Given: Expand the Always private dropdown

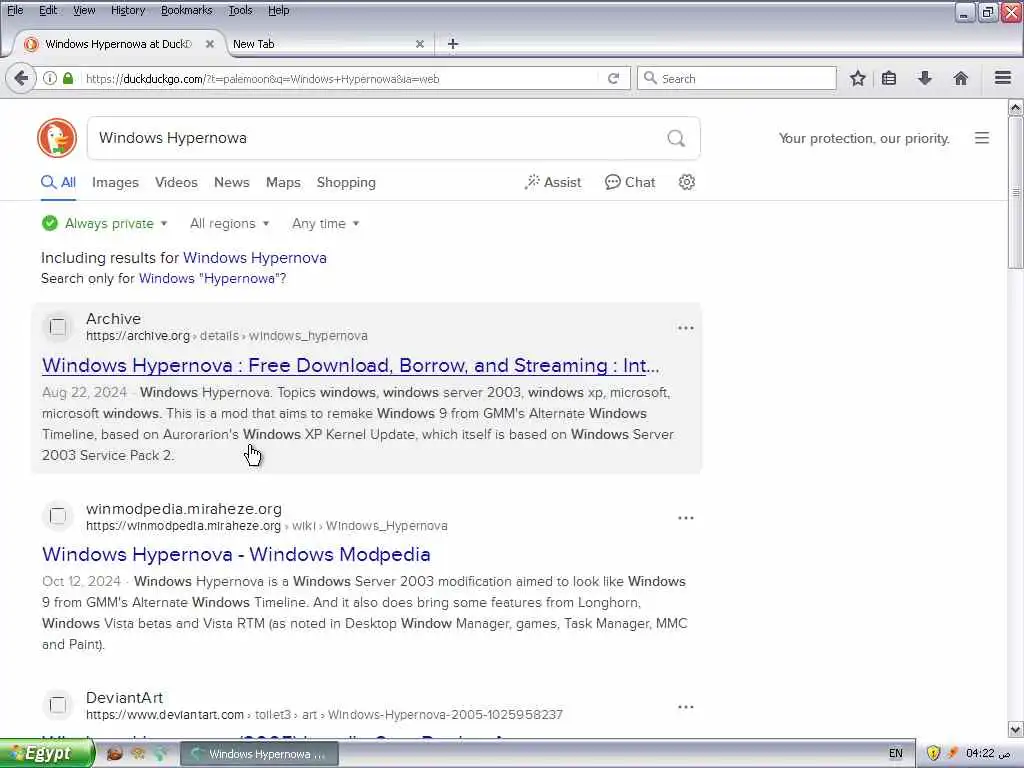Looking at the screenshot, I should [x=104, y=223].
